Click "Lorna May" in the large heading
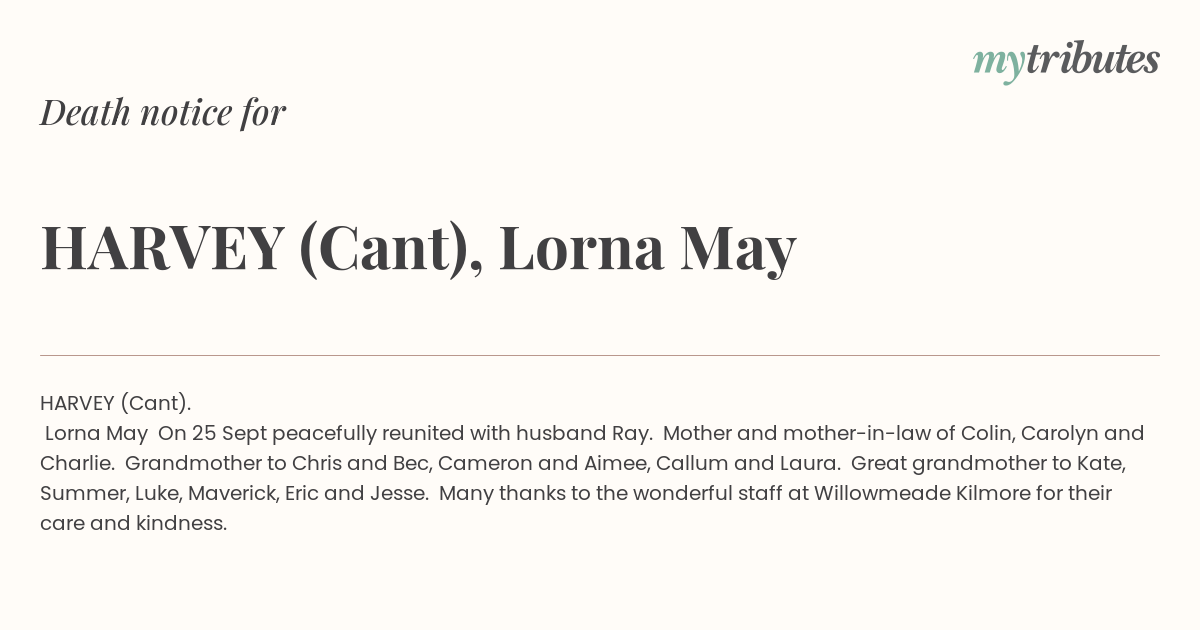Viewport: 1200px width, 630px height. pos(647,248)
